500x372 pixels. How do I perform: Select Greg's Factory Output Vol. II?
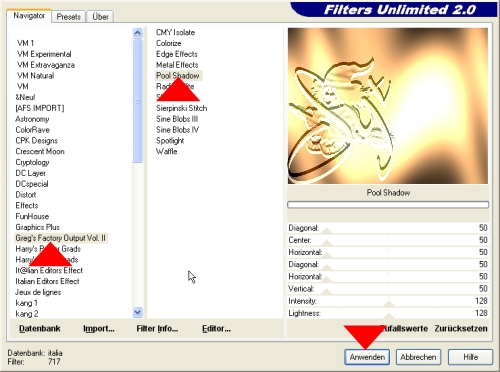60,238
